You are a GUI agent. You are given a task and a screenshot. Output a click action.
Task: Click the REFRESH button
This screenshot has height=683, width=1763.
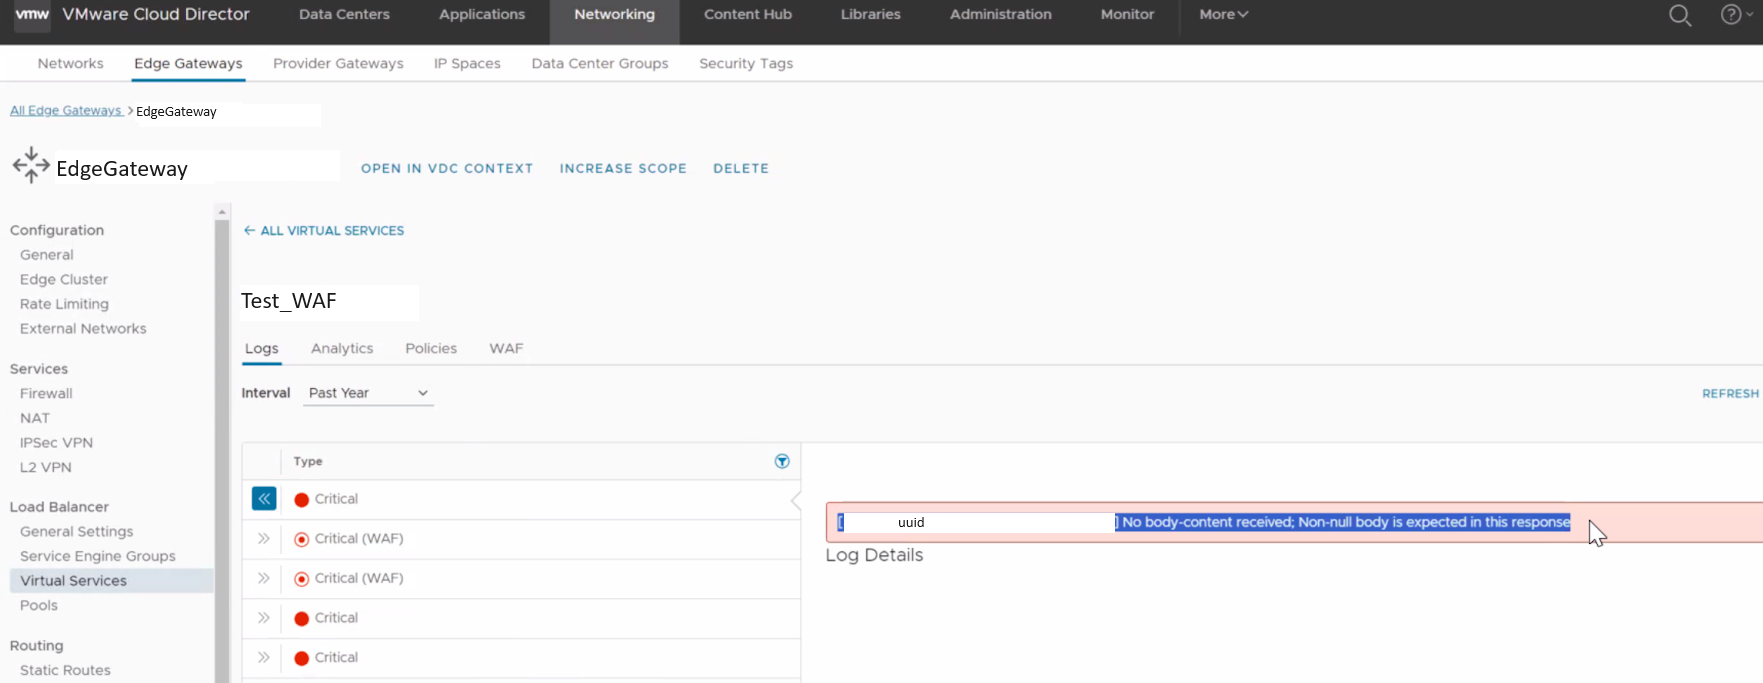[x=1730, y=394]
